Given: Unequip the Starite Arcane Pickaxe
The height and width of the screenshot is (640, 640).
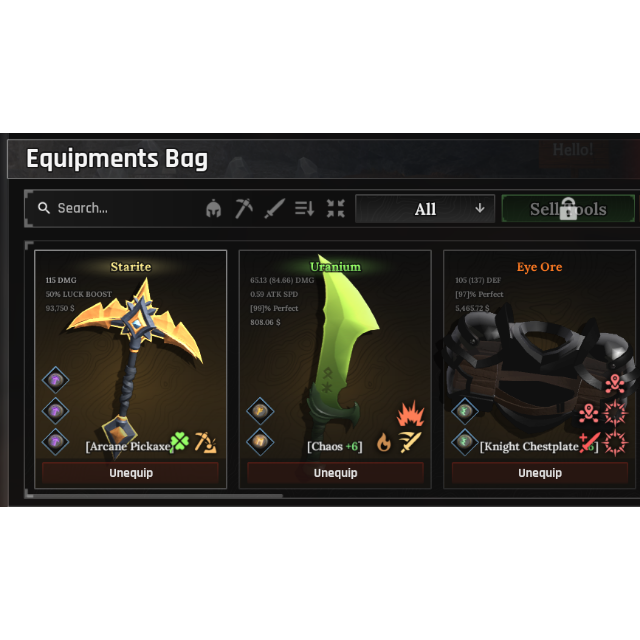Looking at the screenshot, I should pos(131,473).
